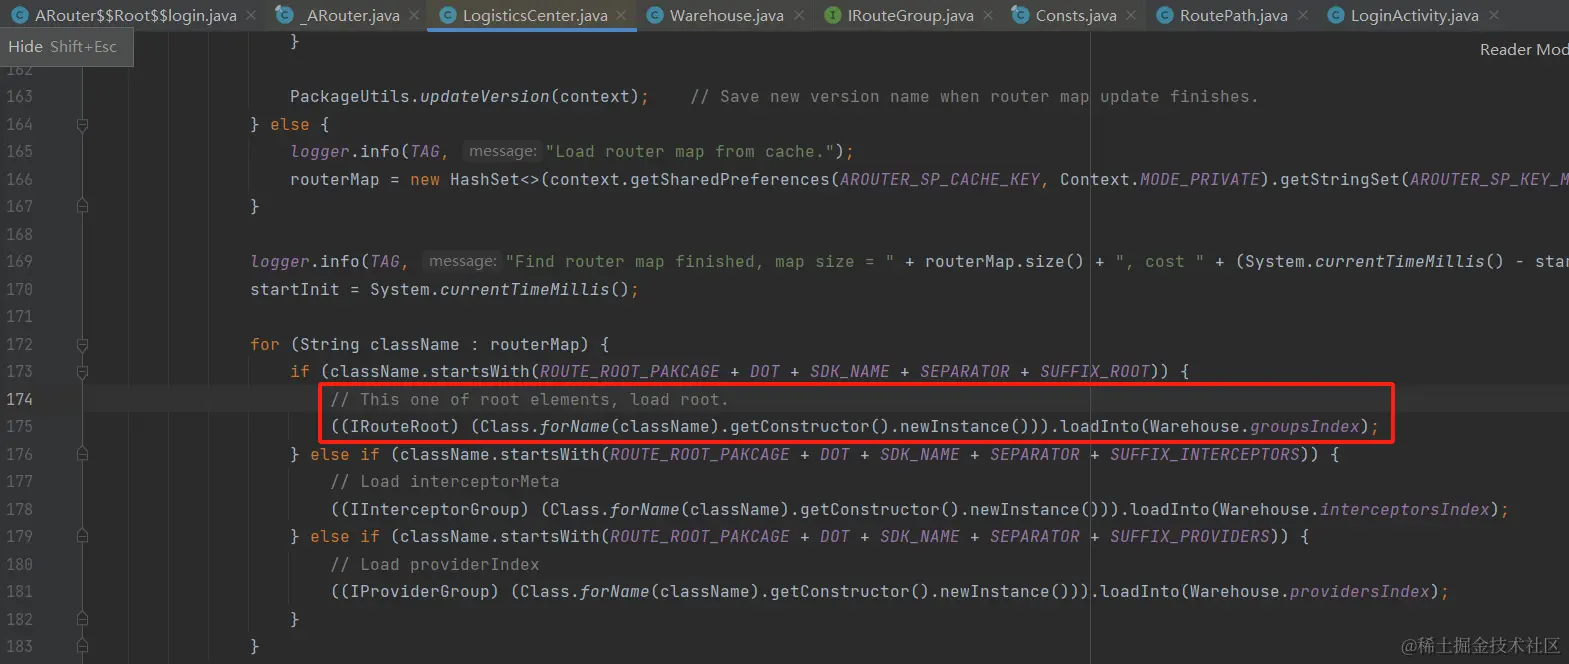Click the interface icon on IRouteGroup.java tab
1569x664 pixels.
(x=832, y=15)
